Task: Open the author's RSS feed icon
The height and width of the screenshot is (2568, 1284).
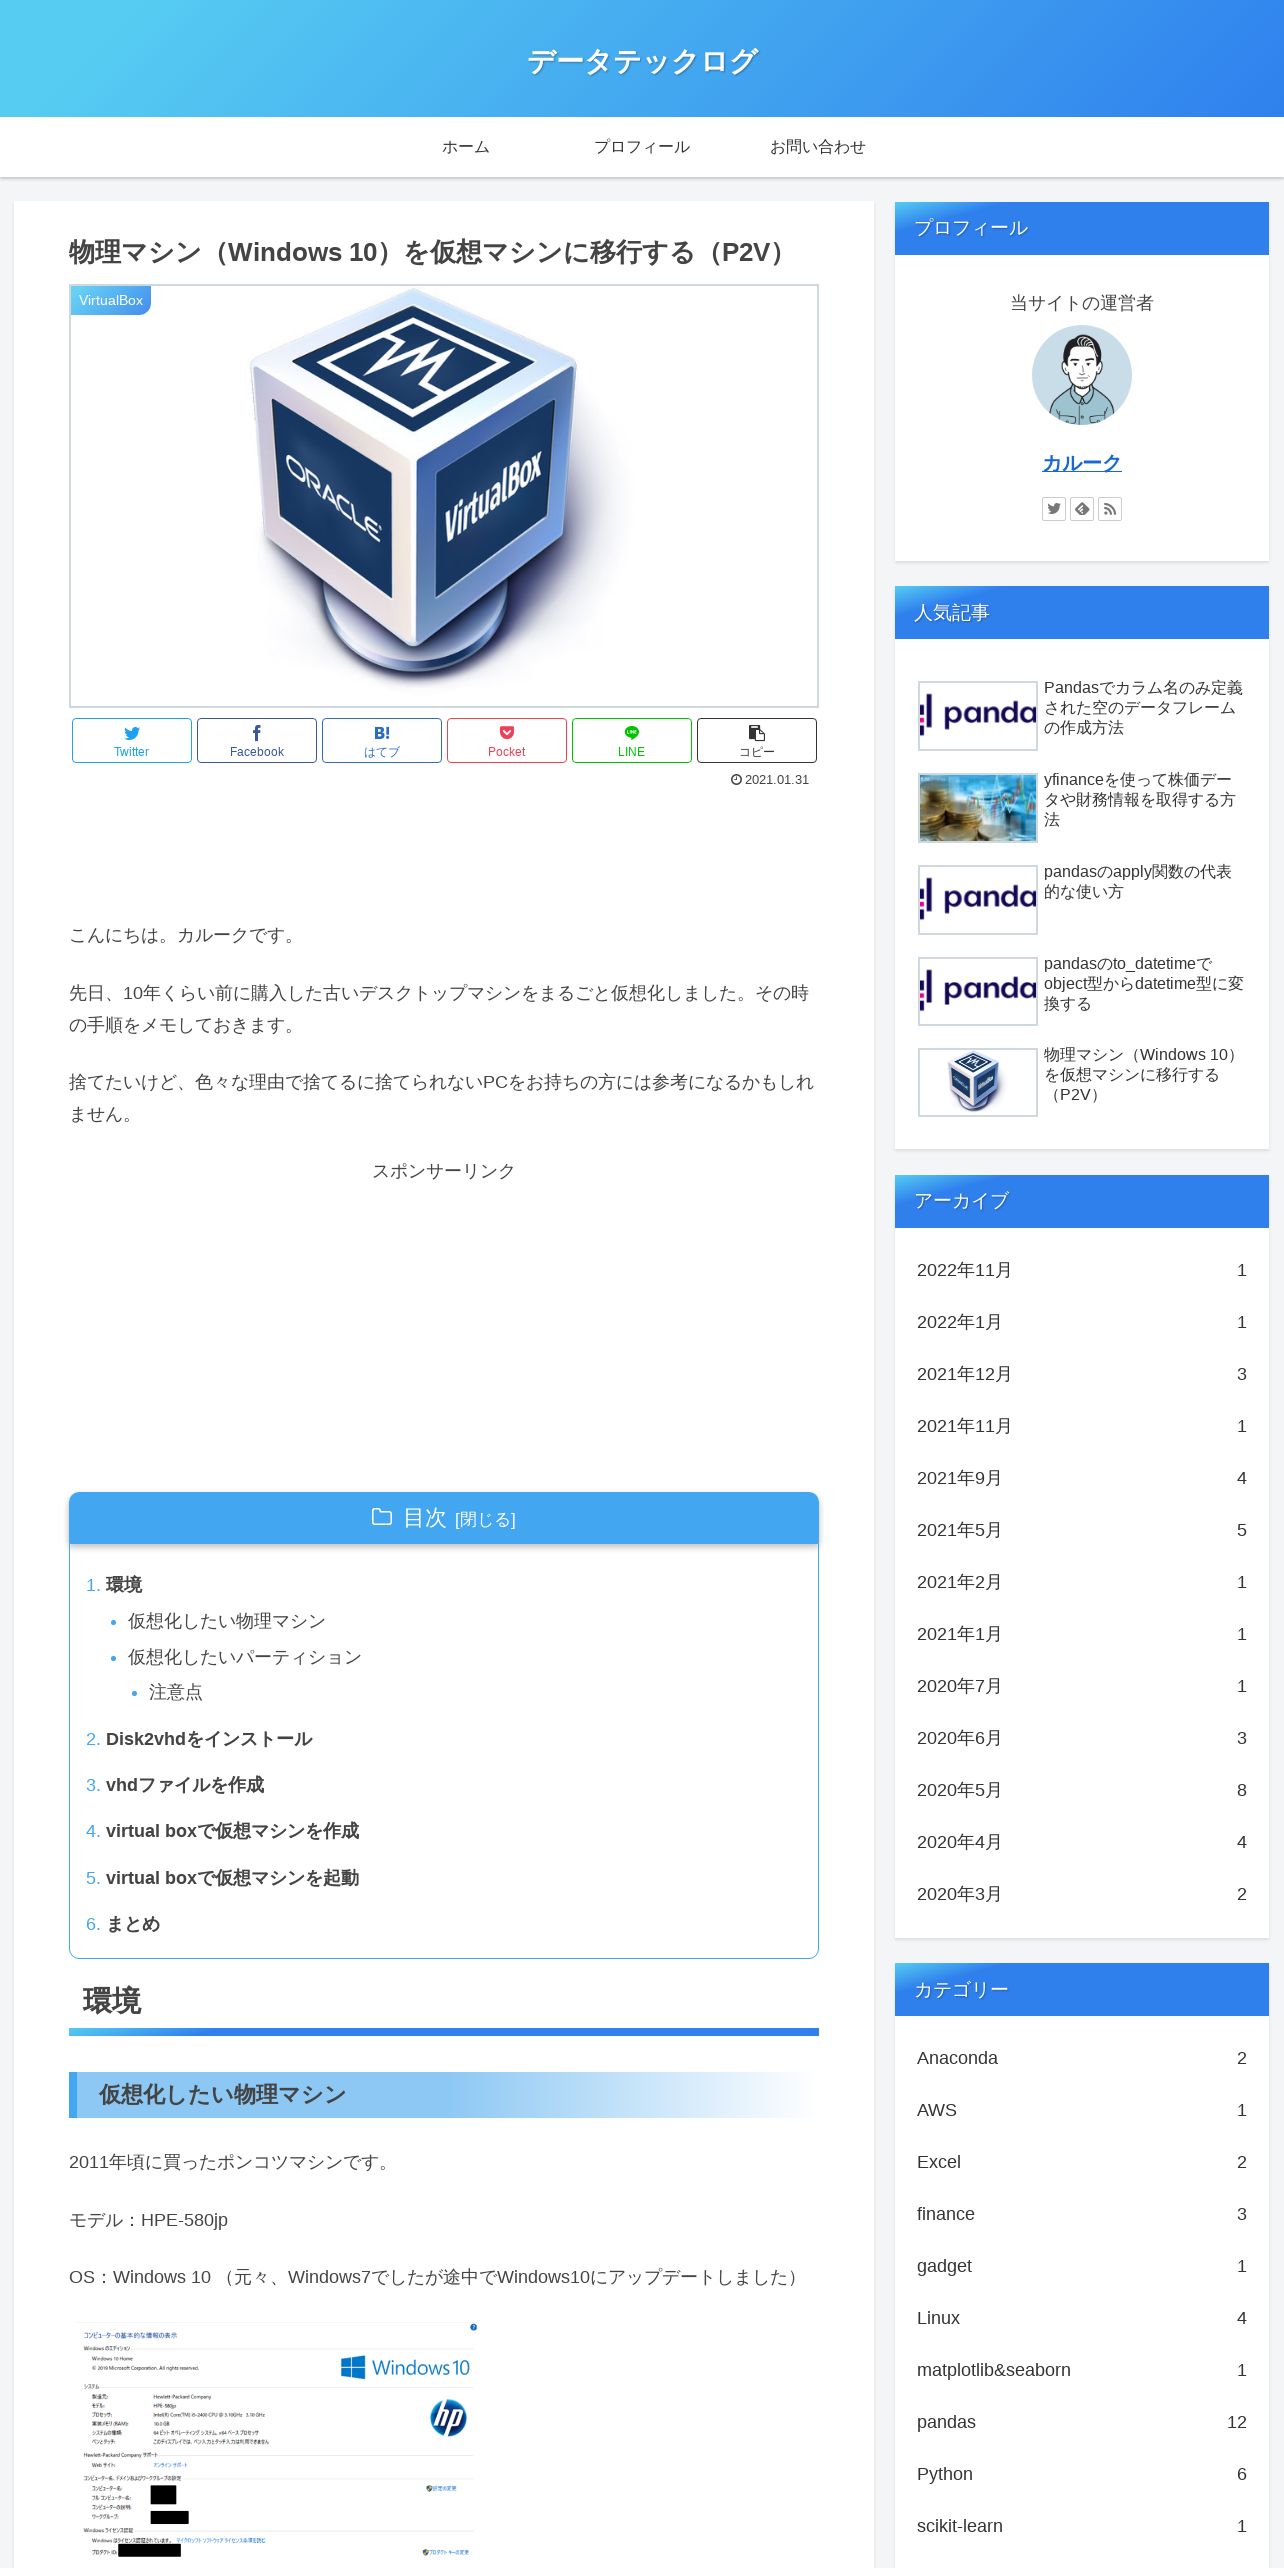Action: 1110,509
